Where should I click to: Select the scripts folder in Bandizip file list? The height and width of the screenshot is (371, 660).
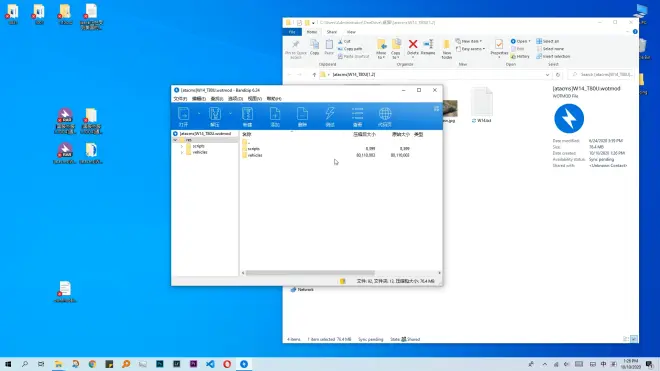click(x=254, y=149)
